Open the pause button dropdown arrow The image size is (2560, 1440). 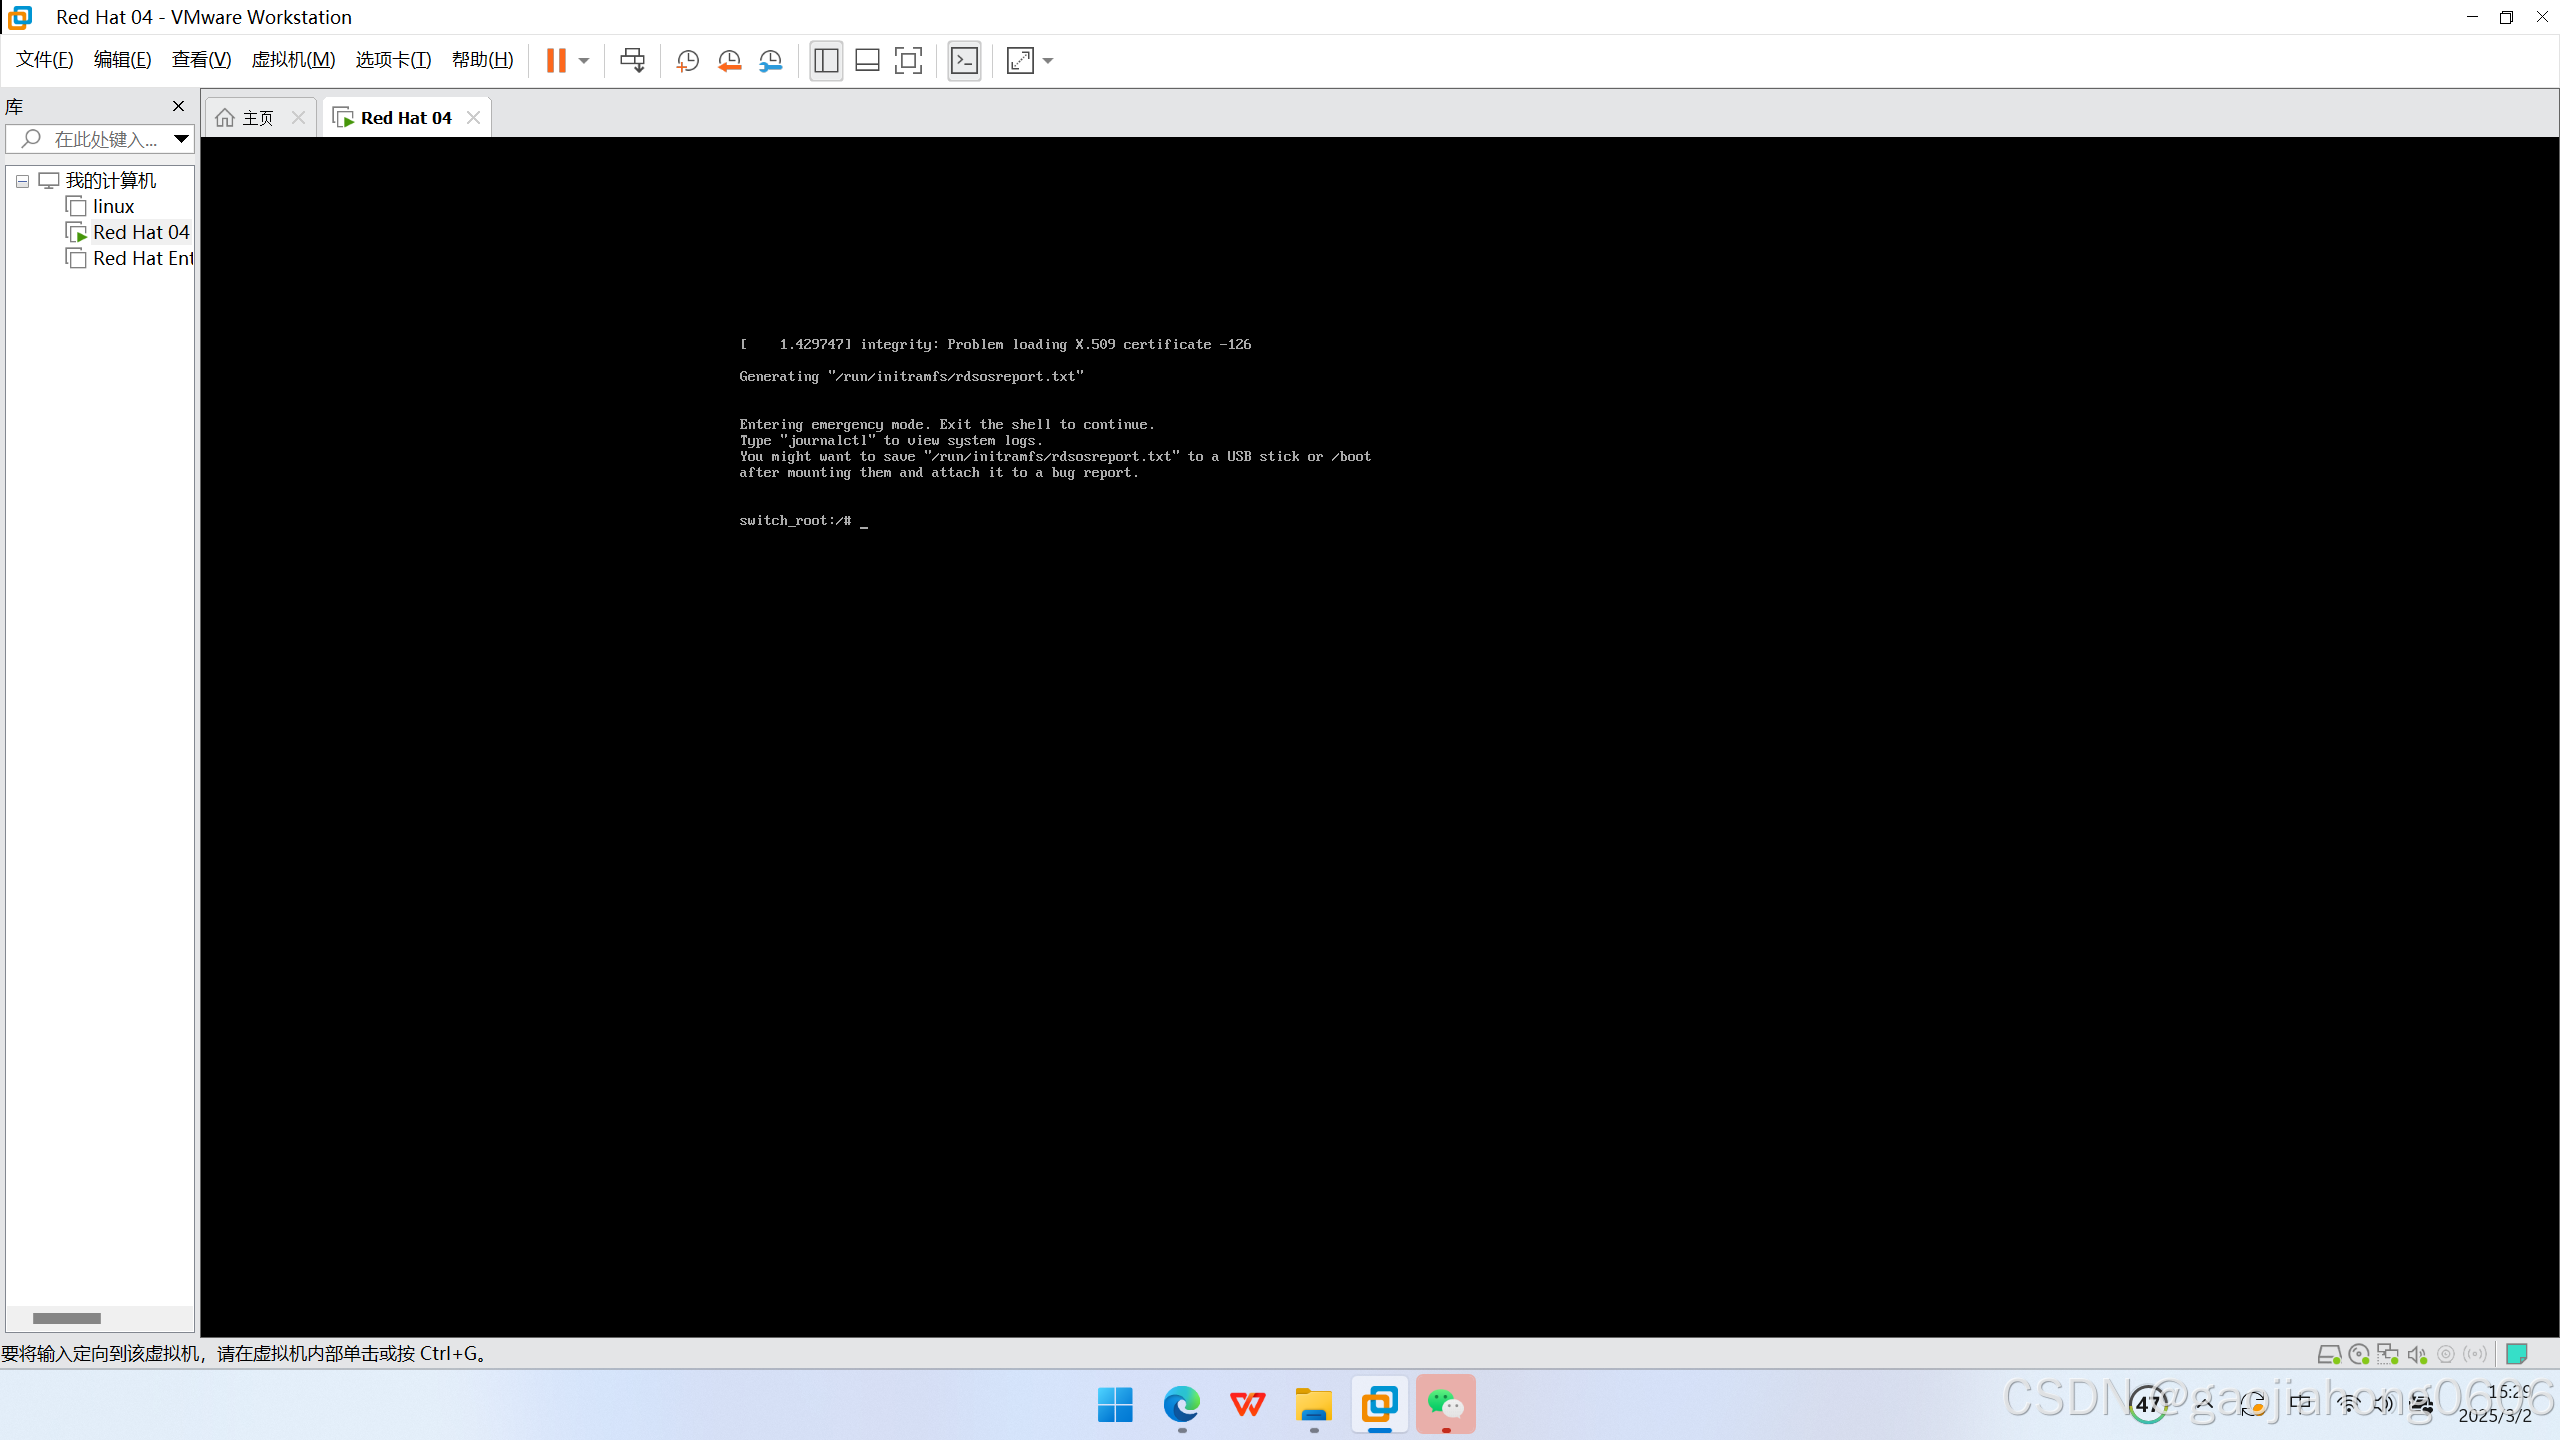[585, 60]
